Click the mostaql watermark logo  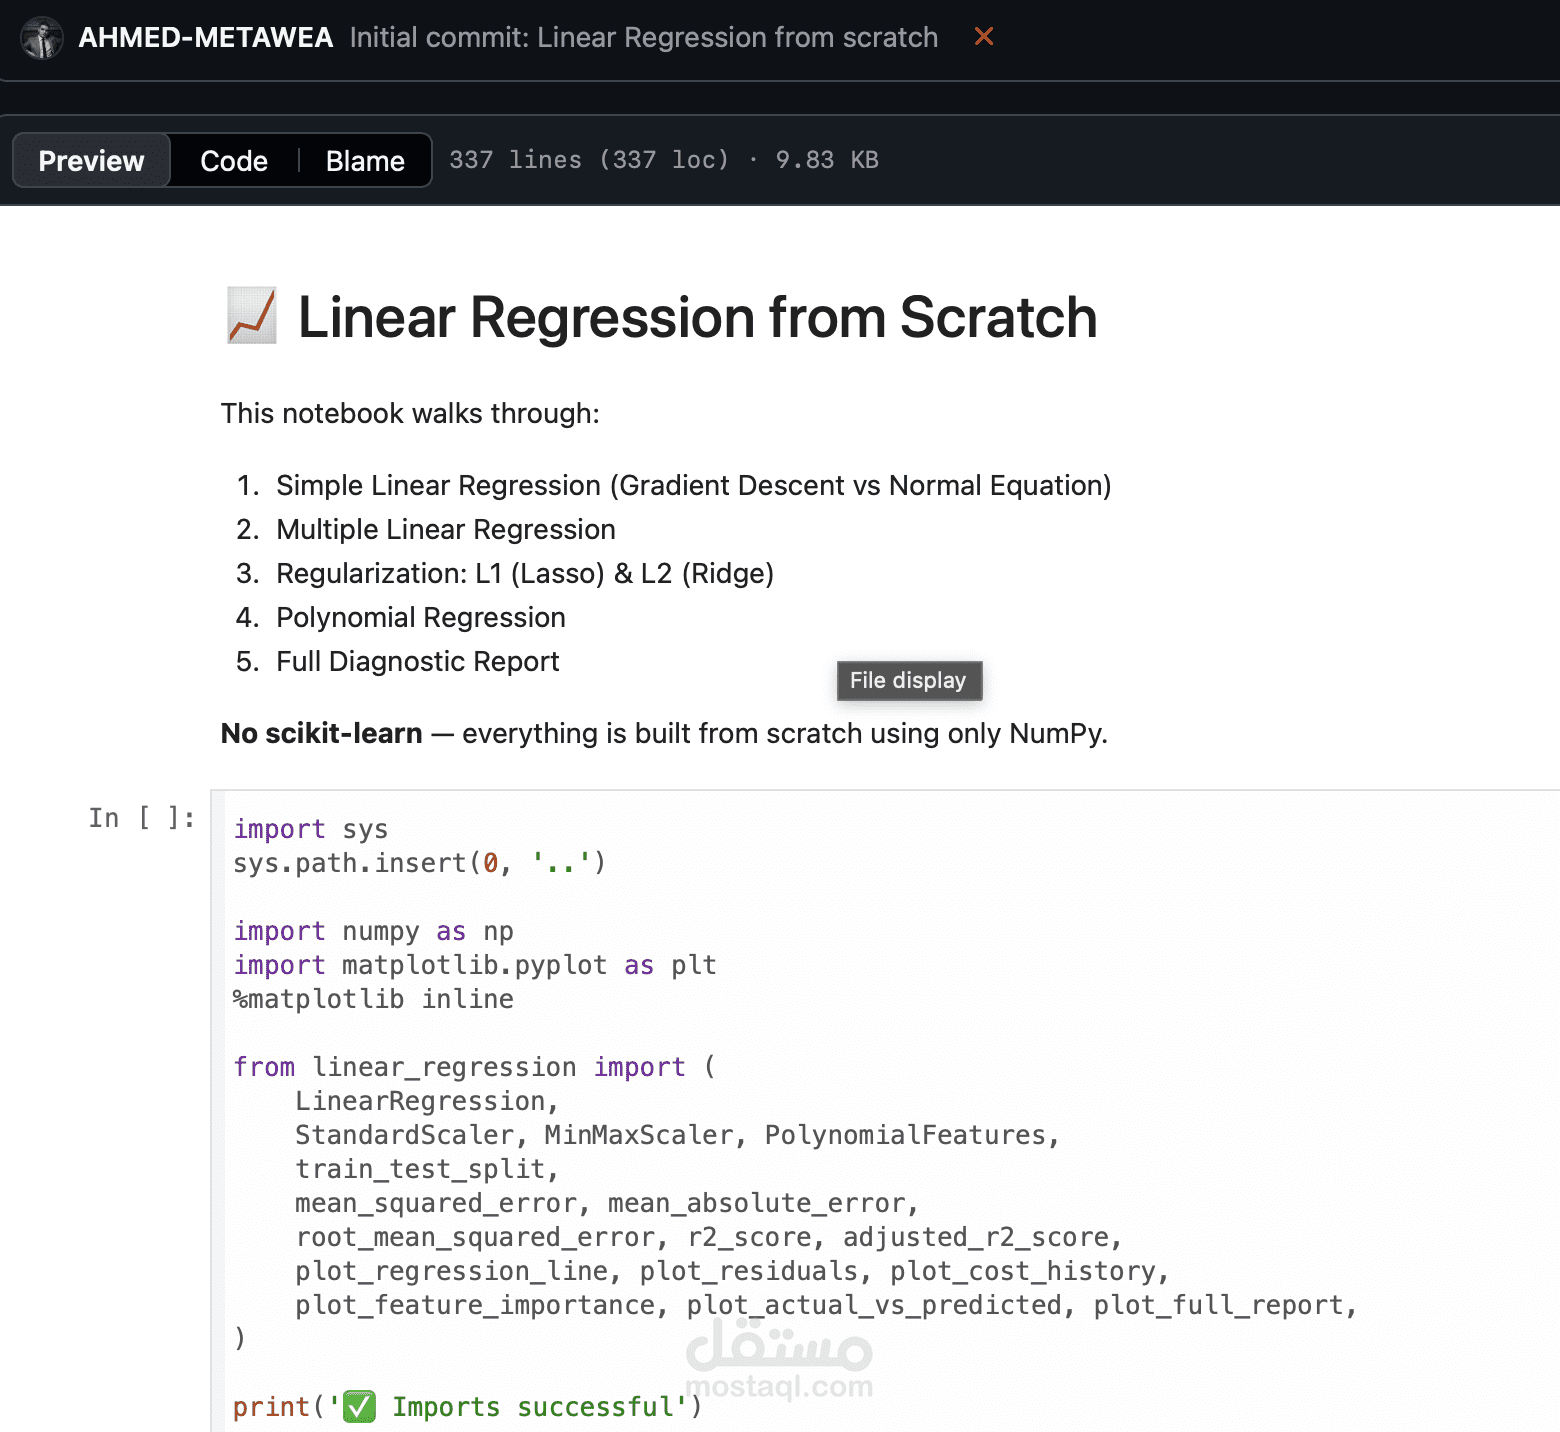(x=779, y=1357)
